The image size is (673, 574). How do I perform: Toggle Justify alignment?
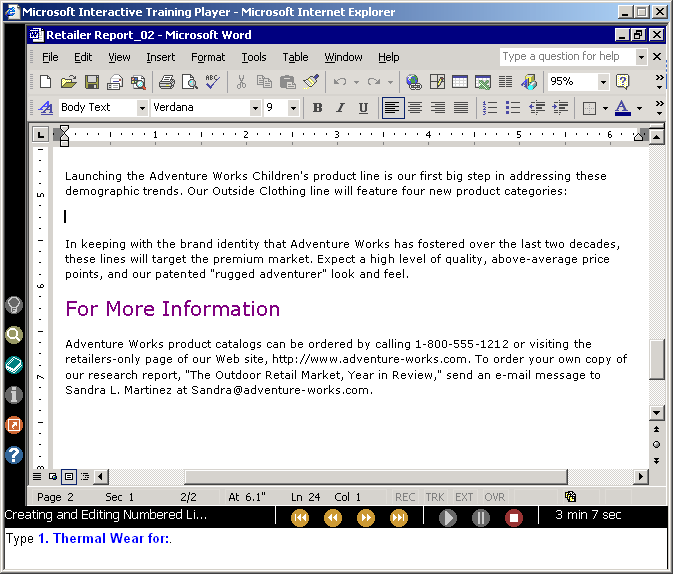click(461, 107)
